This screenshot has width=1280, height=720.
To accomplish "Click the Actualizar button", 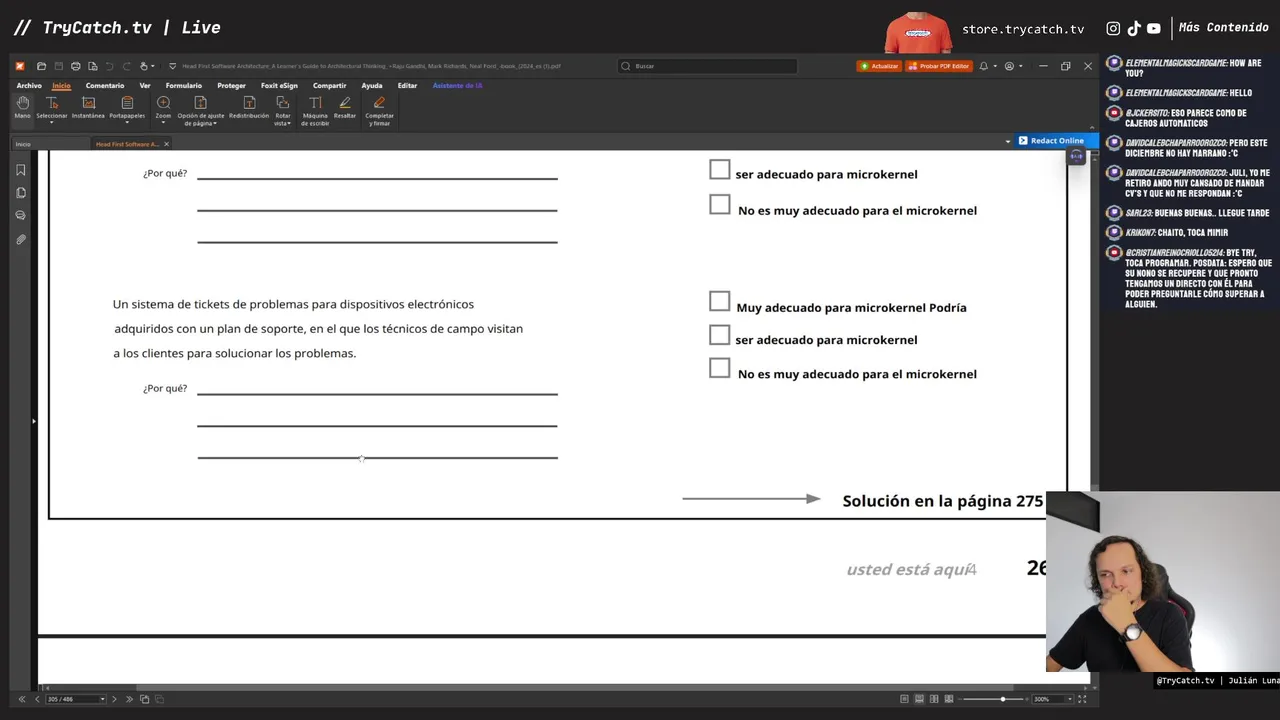I will coord(879,66).
